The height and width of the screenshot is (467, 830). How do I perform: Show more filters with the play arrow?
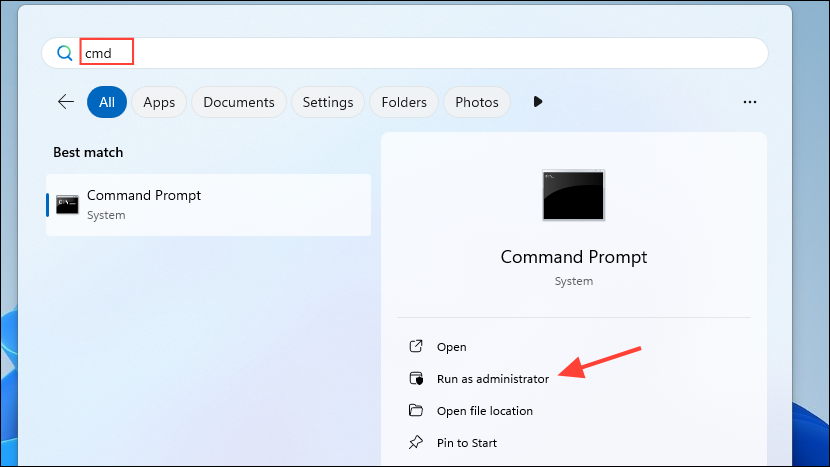tap(538, 102)
